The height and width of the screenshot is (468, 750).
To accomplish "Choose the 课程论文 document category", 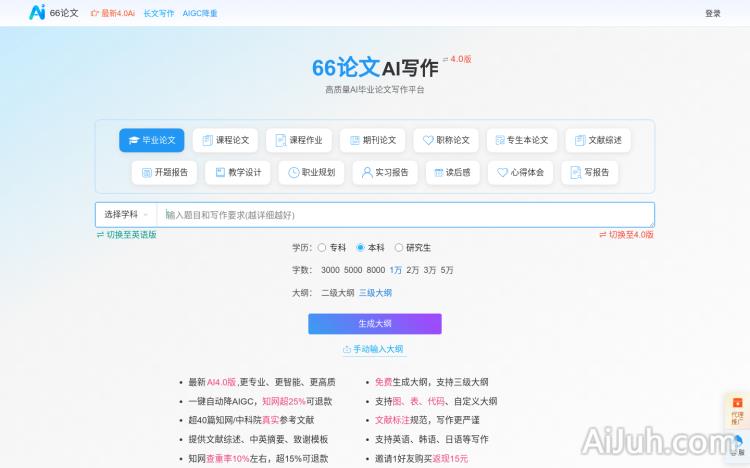I will point(225,140).
